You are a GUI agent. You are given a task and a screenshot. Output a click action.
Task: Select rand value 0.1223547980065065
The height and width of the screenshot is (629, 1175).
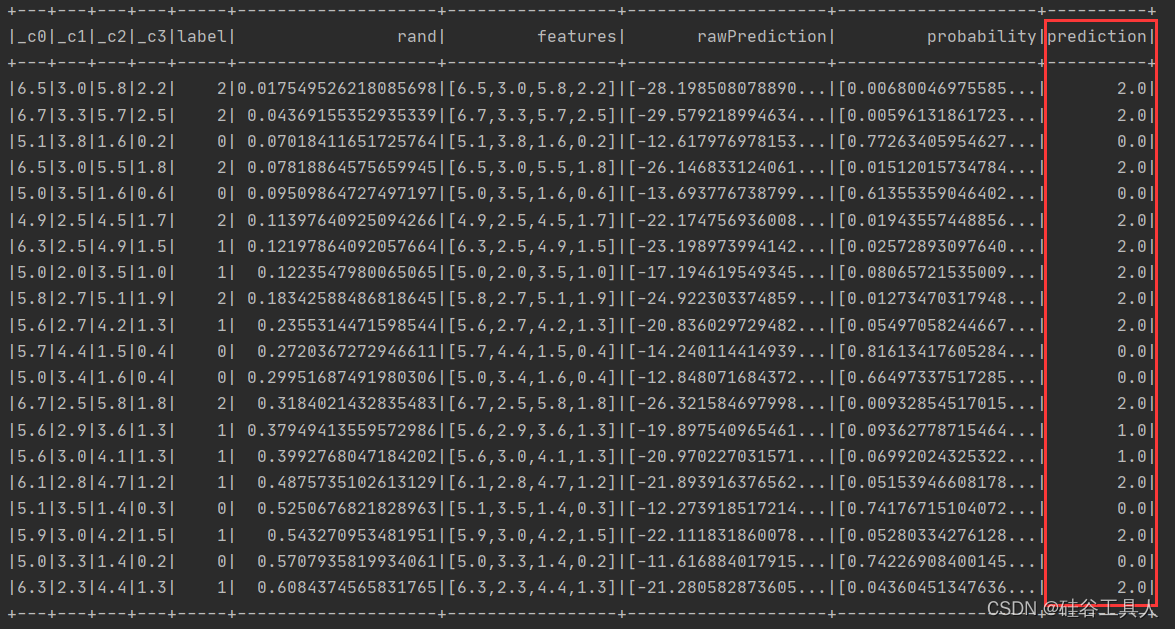click(347, 273)
